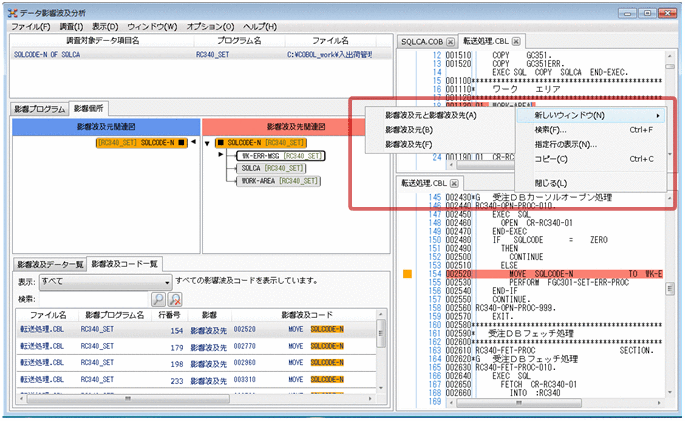The width and height of the screenshot is (685, 421).
Task: Select code list row with line 179
Action: pos(197,347)
